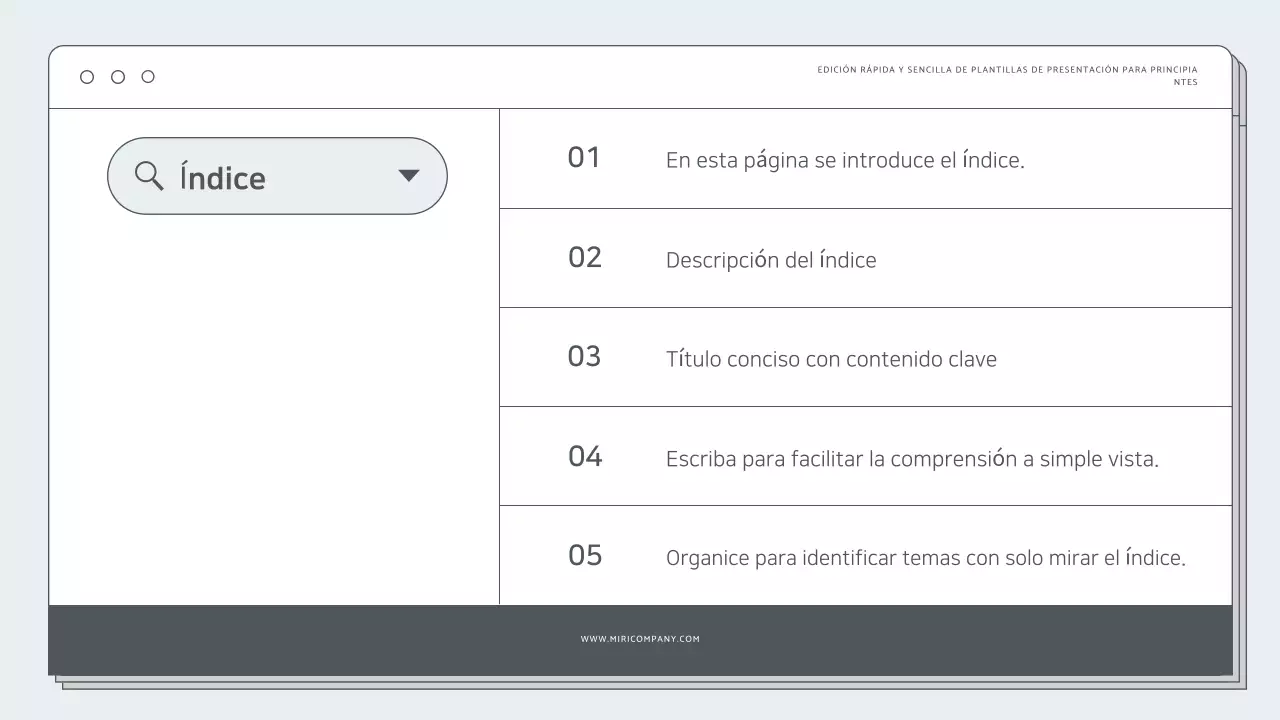Click the third window control circle
The width and height of the screenshot is (1280, 720).
[x=148, y=76]
